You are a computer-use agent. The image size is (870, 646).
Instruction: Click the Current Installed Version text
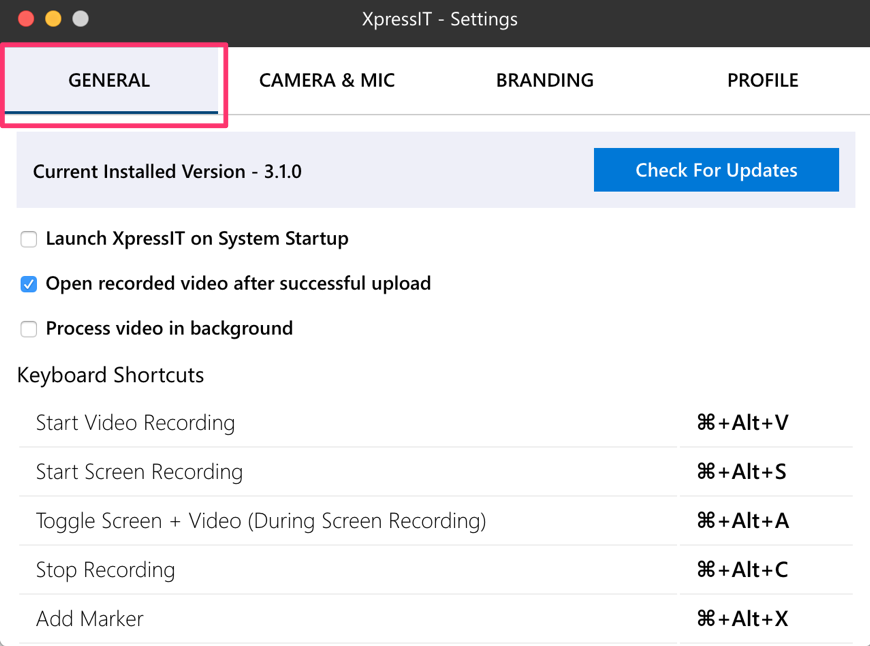[x=167, y=172]
